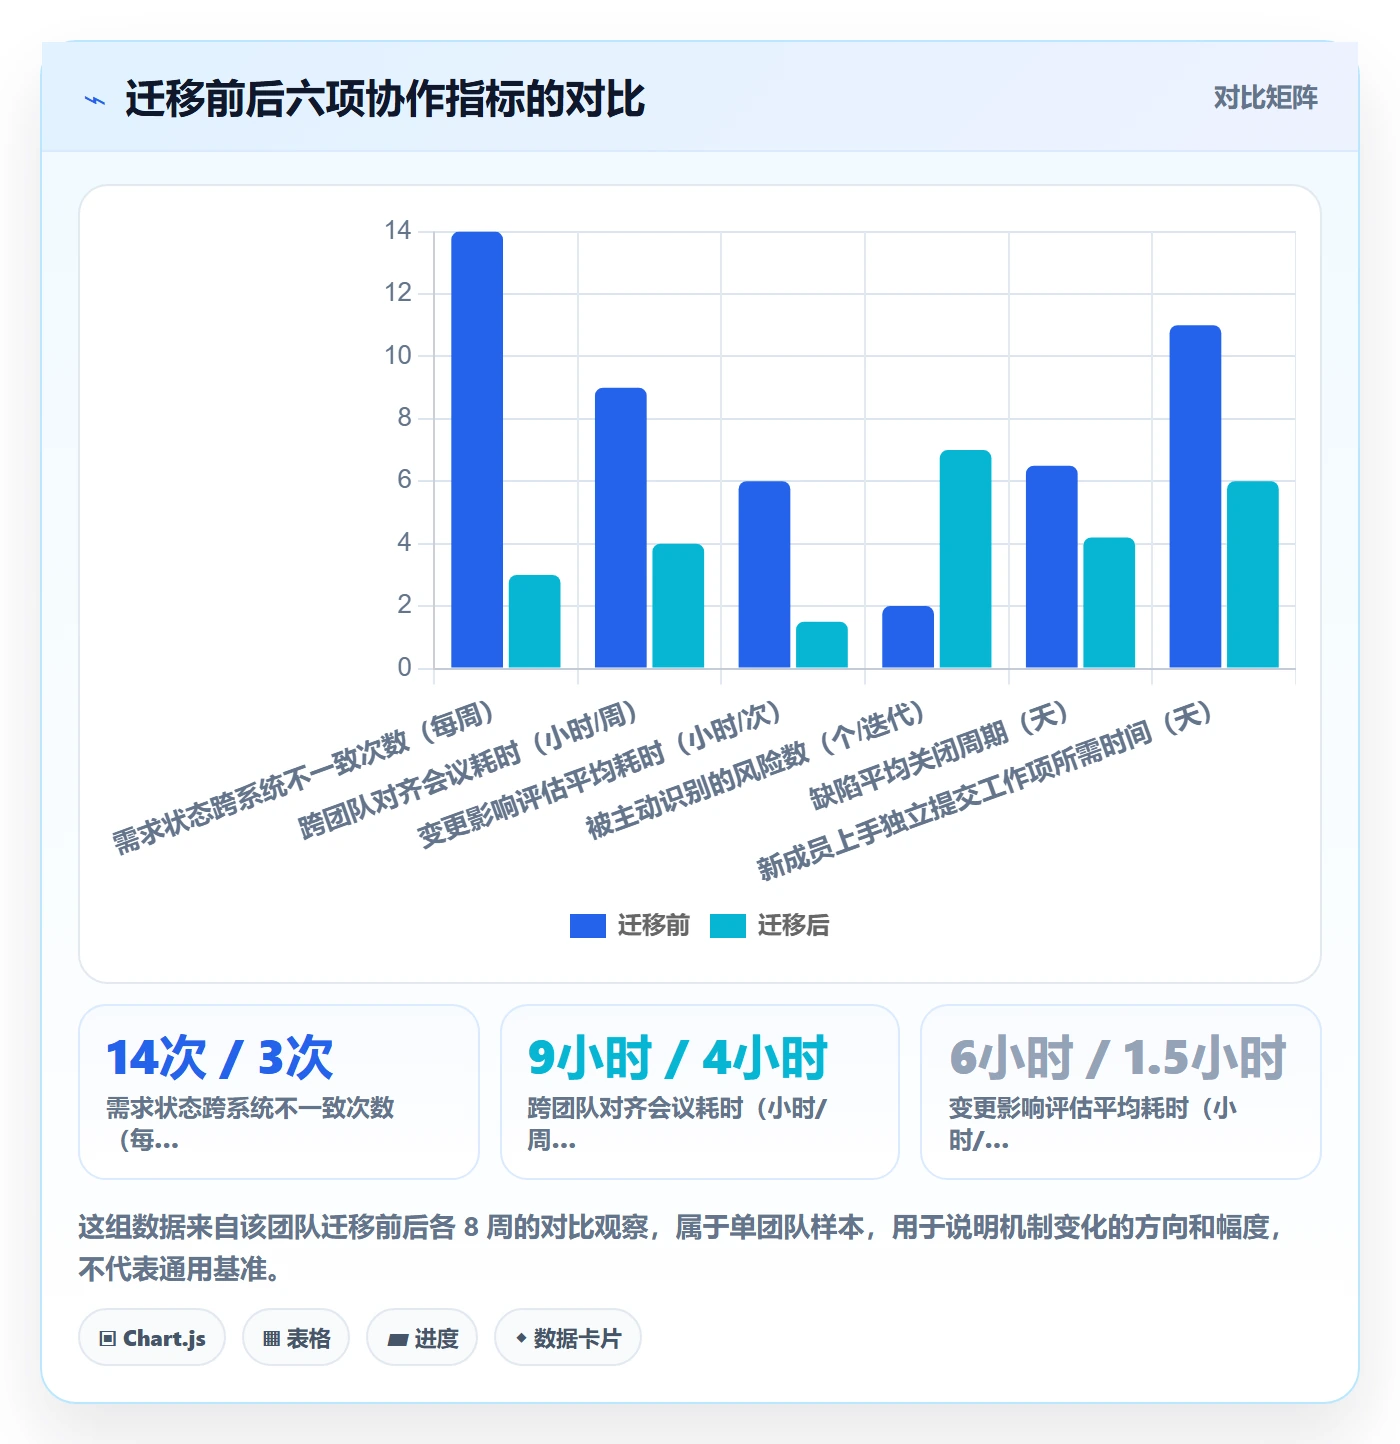Open the 14次 / 3次 data card

[x=279, y=1092]
